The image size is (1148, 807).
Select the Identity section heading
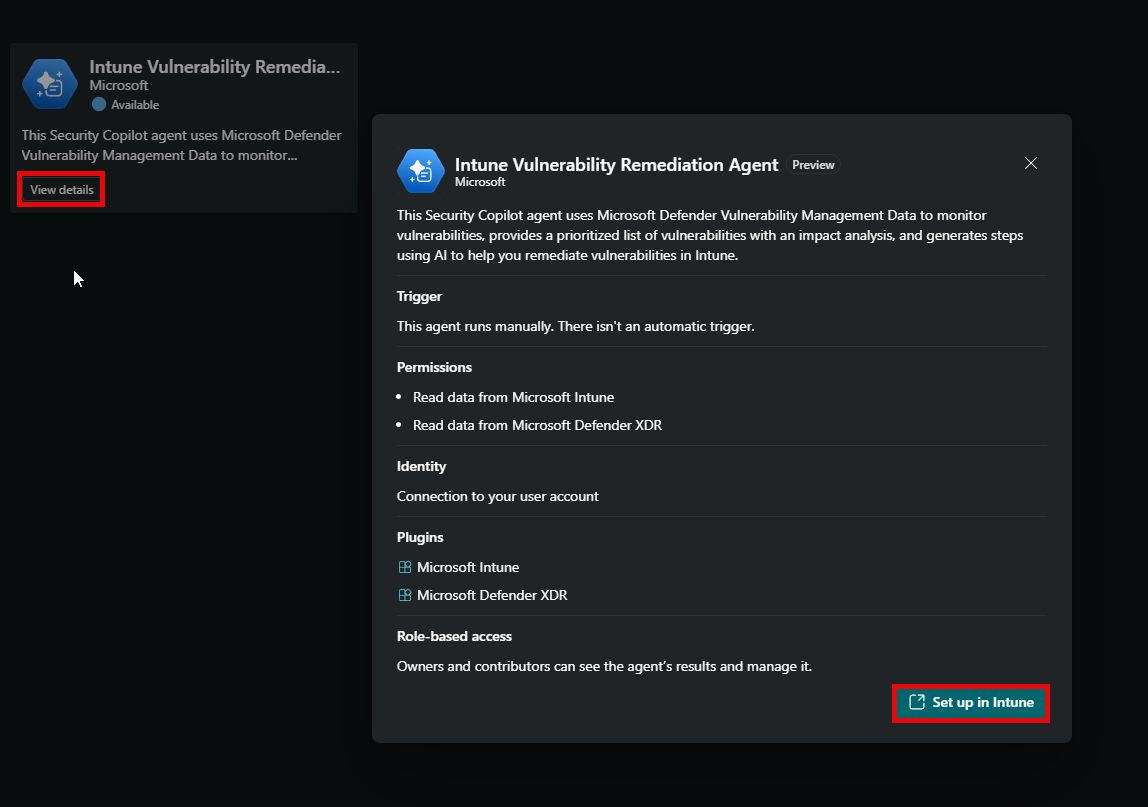(x=421, y=466)
